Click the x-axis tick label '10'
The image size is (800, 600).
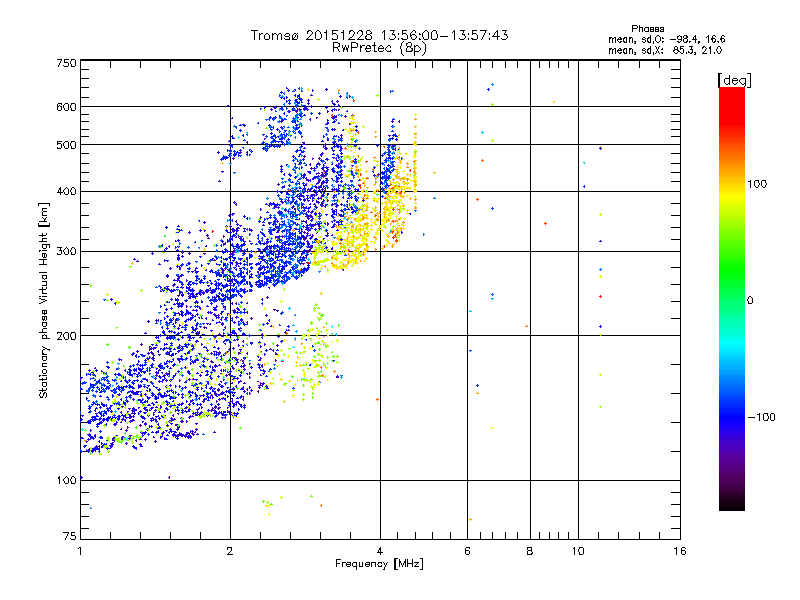(578, 551)
